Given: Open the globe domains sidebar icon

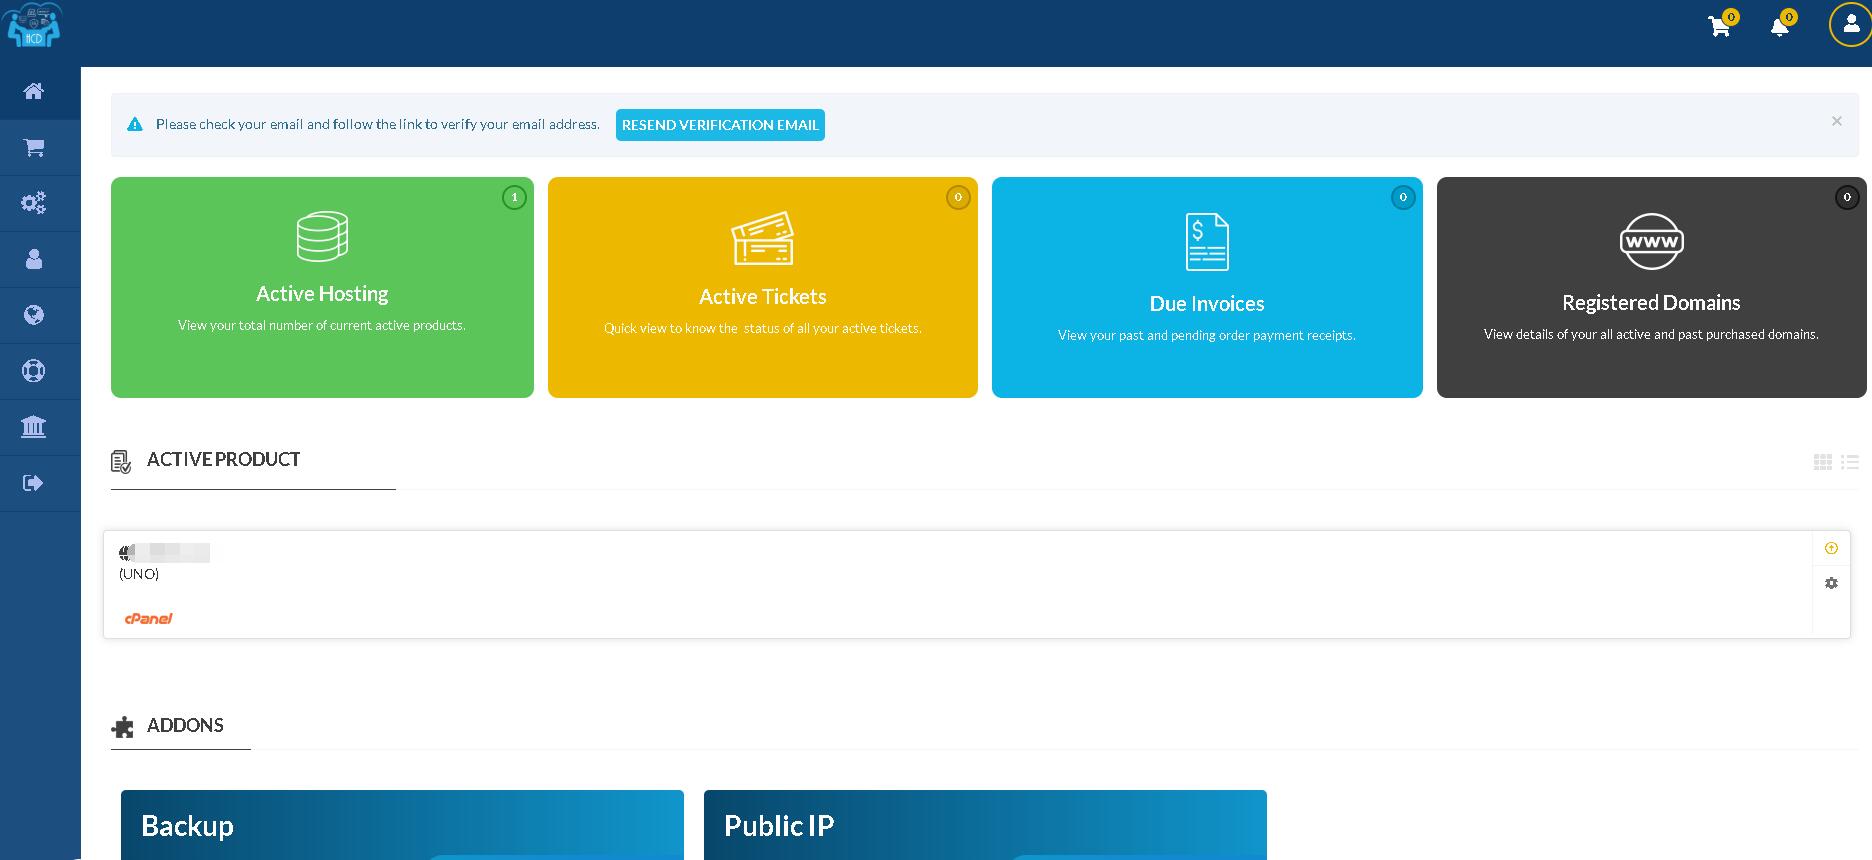Looking at the screenshot, I should (33, 316).
